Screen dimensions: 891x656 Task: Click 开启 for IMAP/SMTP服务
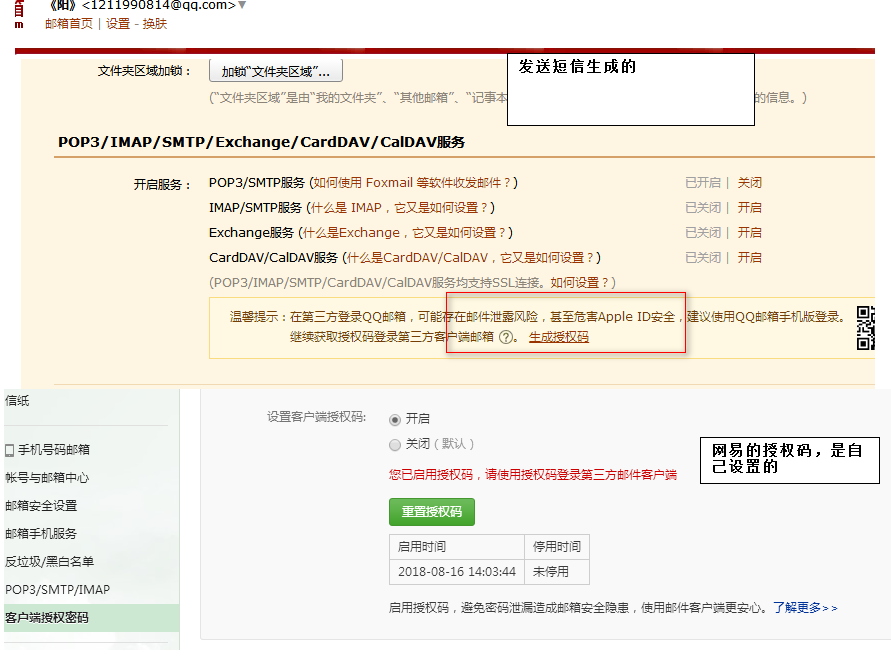pos(750,208)
